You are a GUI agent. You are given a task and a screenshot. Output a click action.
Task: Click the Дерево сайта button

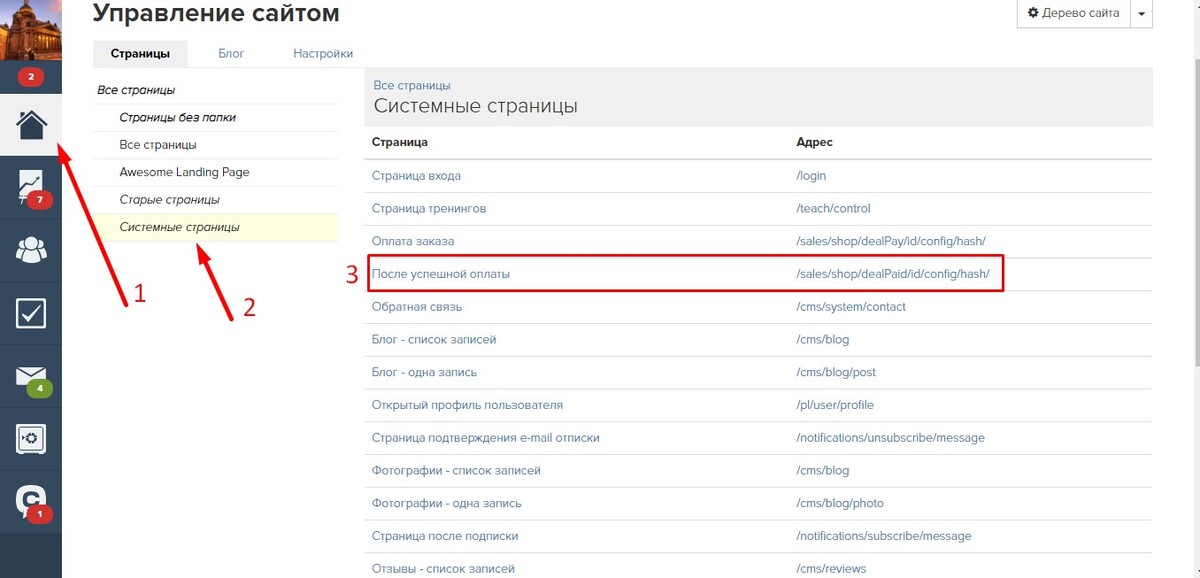(x=1073, y=14)
